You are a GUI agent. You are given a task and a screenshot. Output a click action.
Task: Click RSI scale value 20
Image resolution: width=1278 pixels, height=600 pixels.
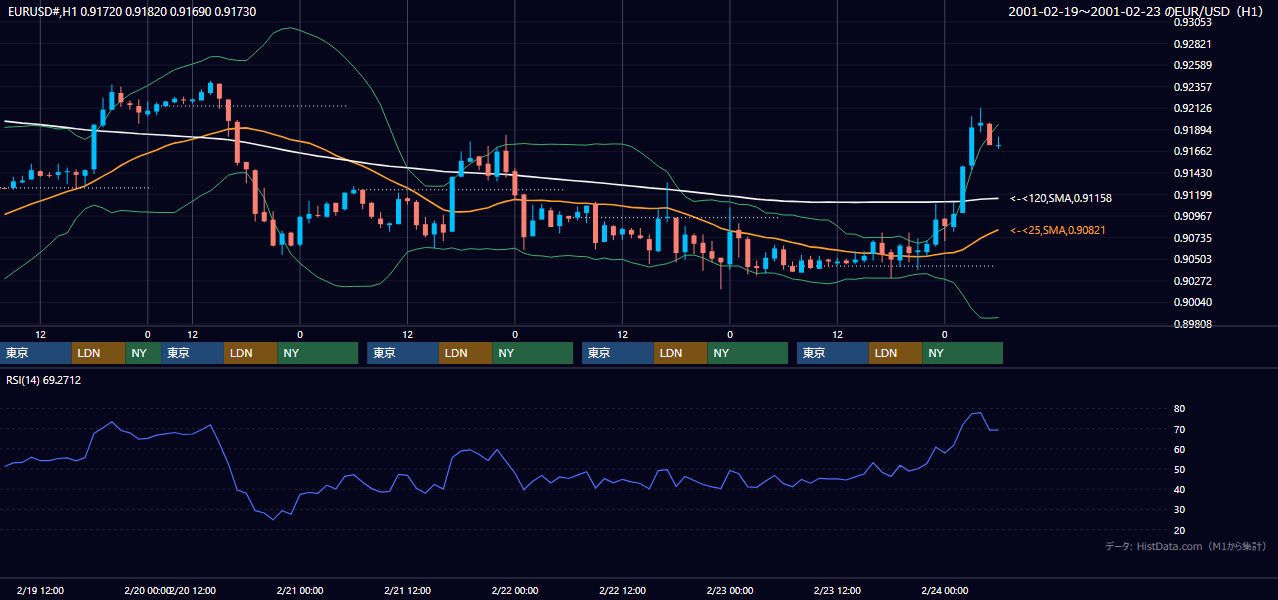click(x=1180, y=530)
